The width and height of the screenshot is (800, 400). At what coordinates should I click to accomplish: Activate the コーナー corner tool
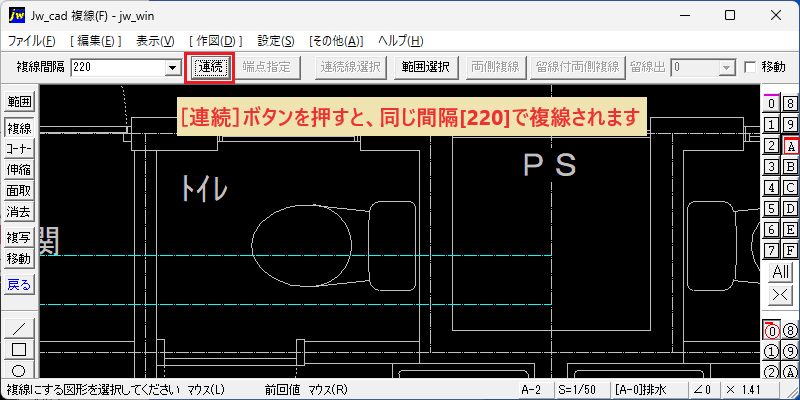pyautogui.click(x=19, y=149)
